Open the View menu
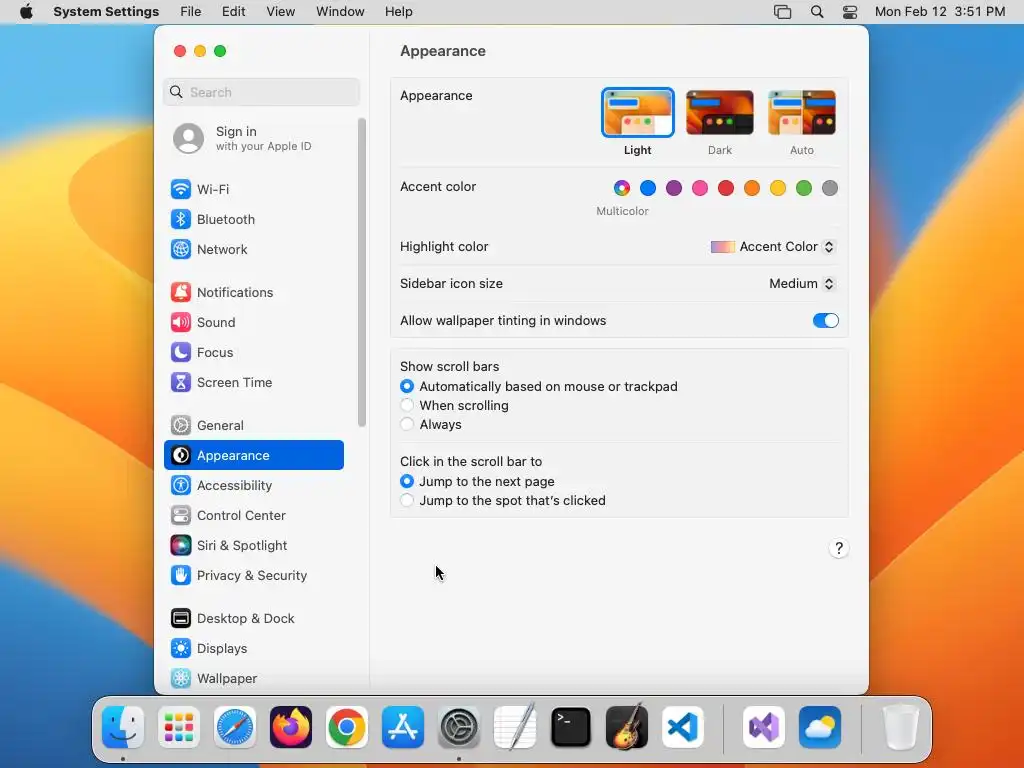The width and height of the screenshot is (1024, 768). point(281,12)
